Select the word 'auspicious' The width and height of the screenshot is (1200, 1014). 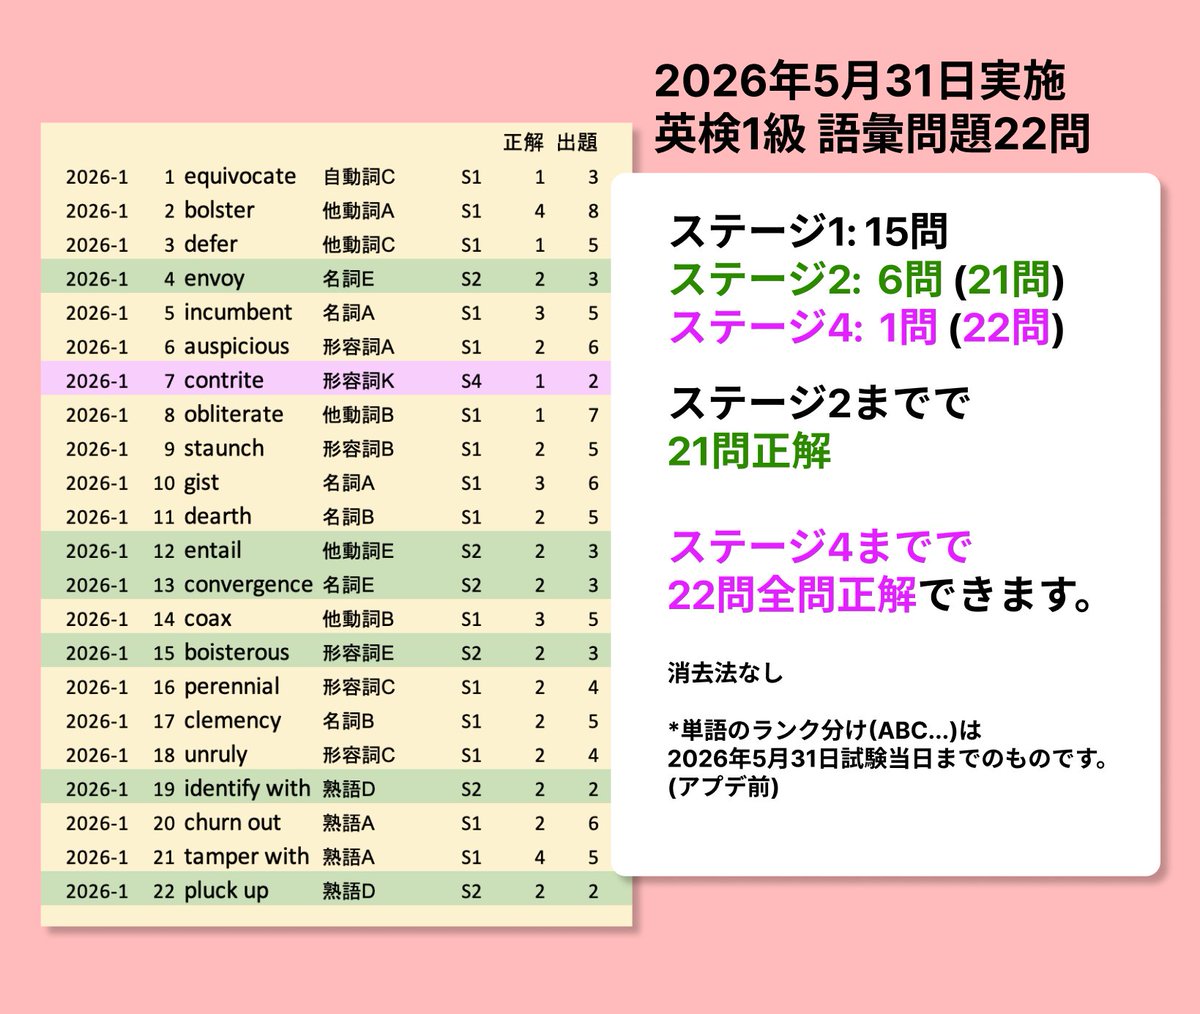[x=237, y=347]
